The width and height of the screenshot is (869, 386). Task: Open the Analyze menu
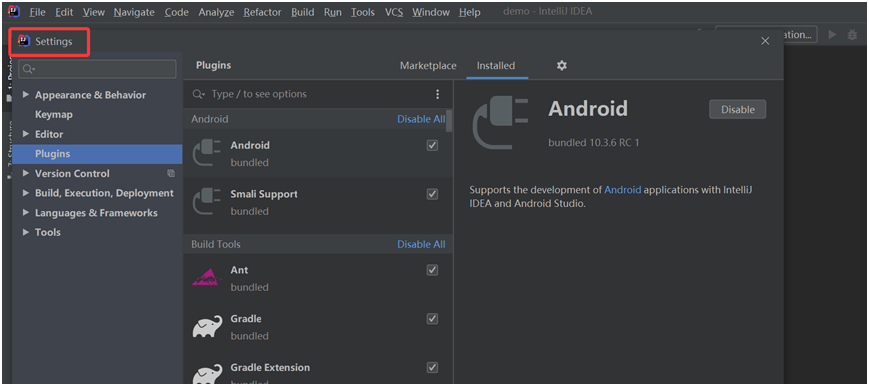coord(216,12)
